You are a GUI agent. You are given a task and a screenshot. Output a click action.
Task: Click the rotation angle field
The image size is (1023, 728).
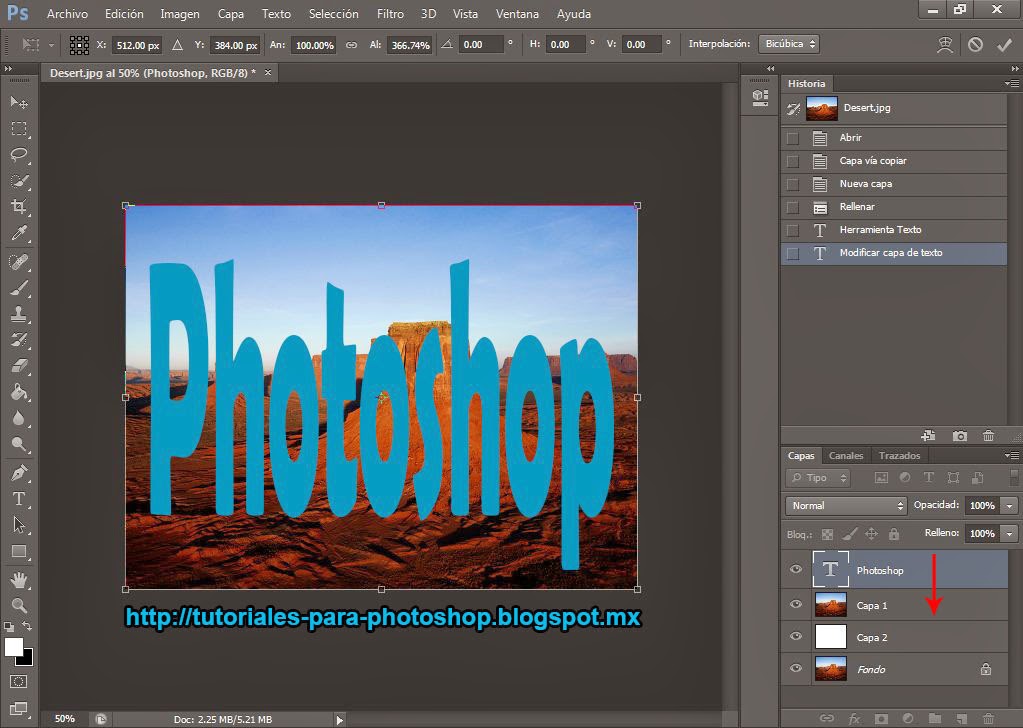click(x=480, y=45)
